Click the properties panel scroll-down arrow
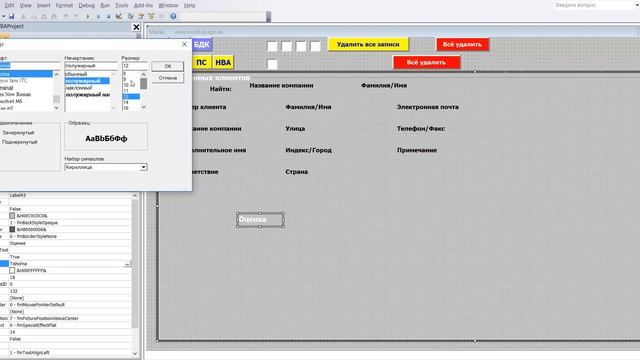640x360 pixels. click(x=135, y=353)
